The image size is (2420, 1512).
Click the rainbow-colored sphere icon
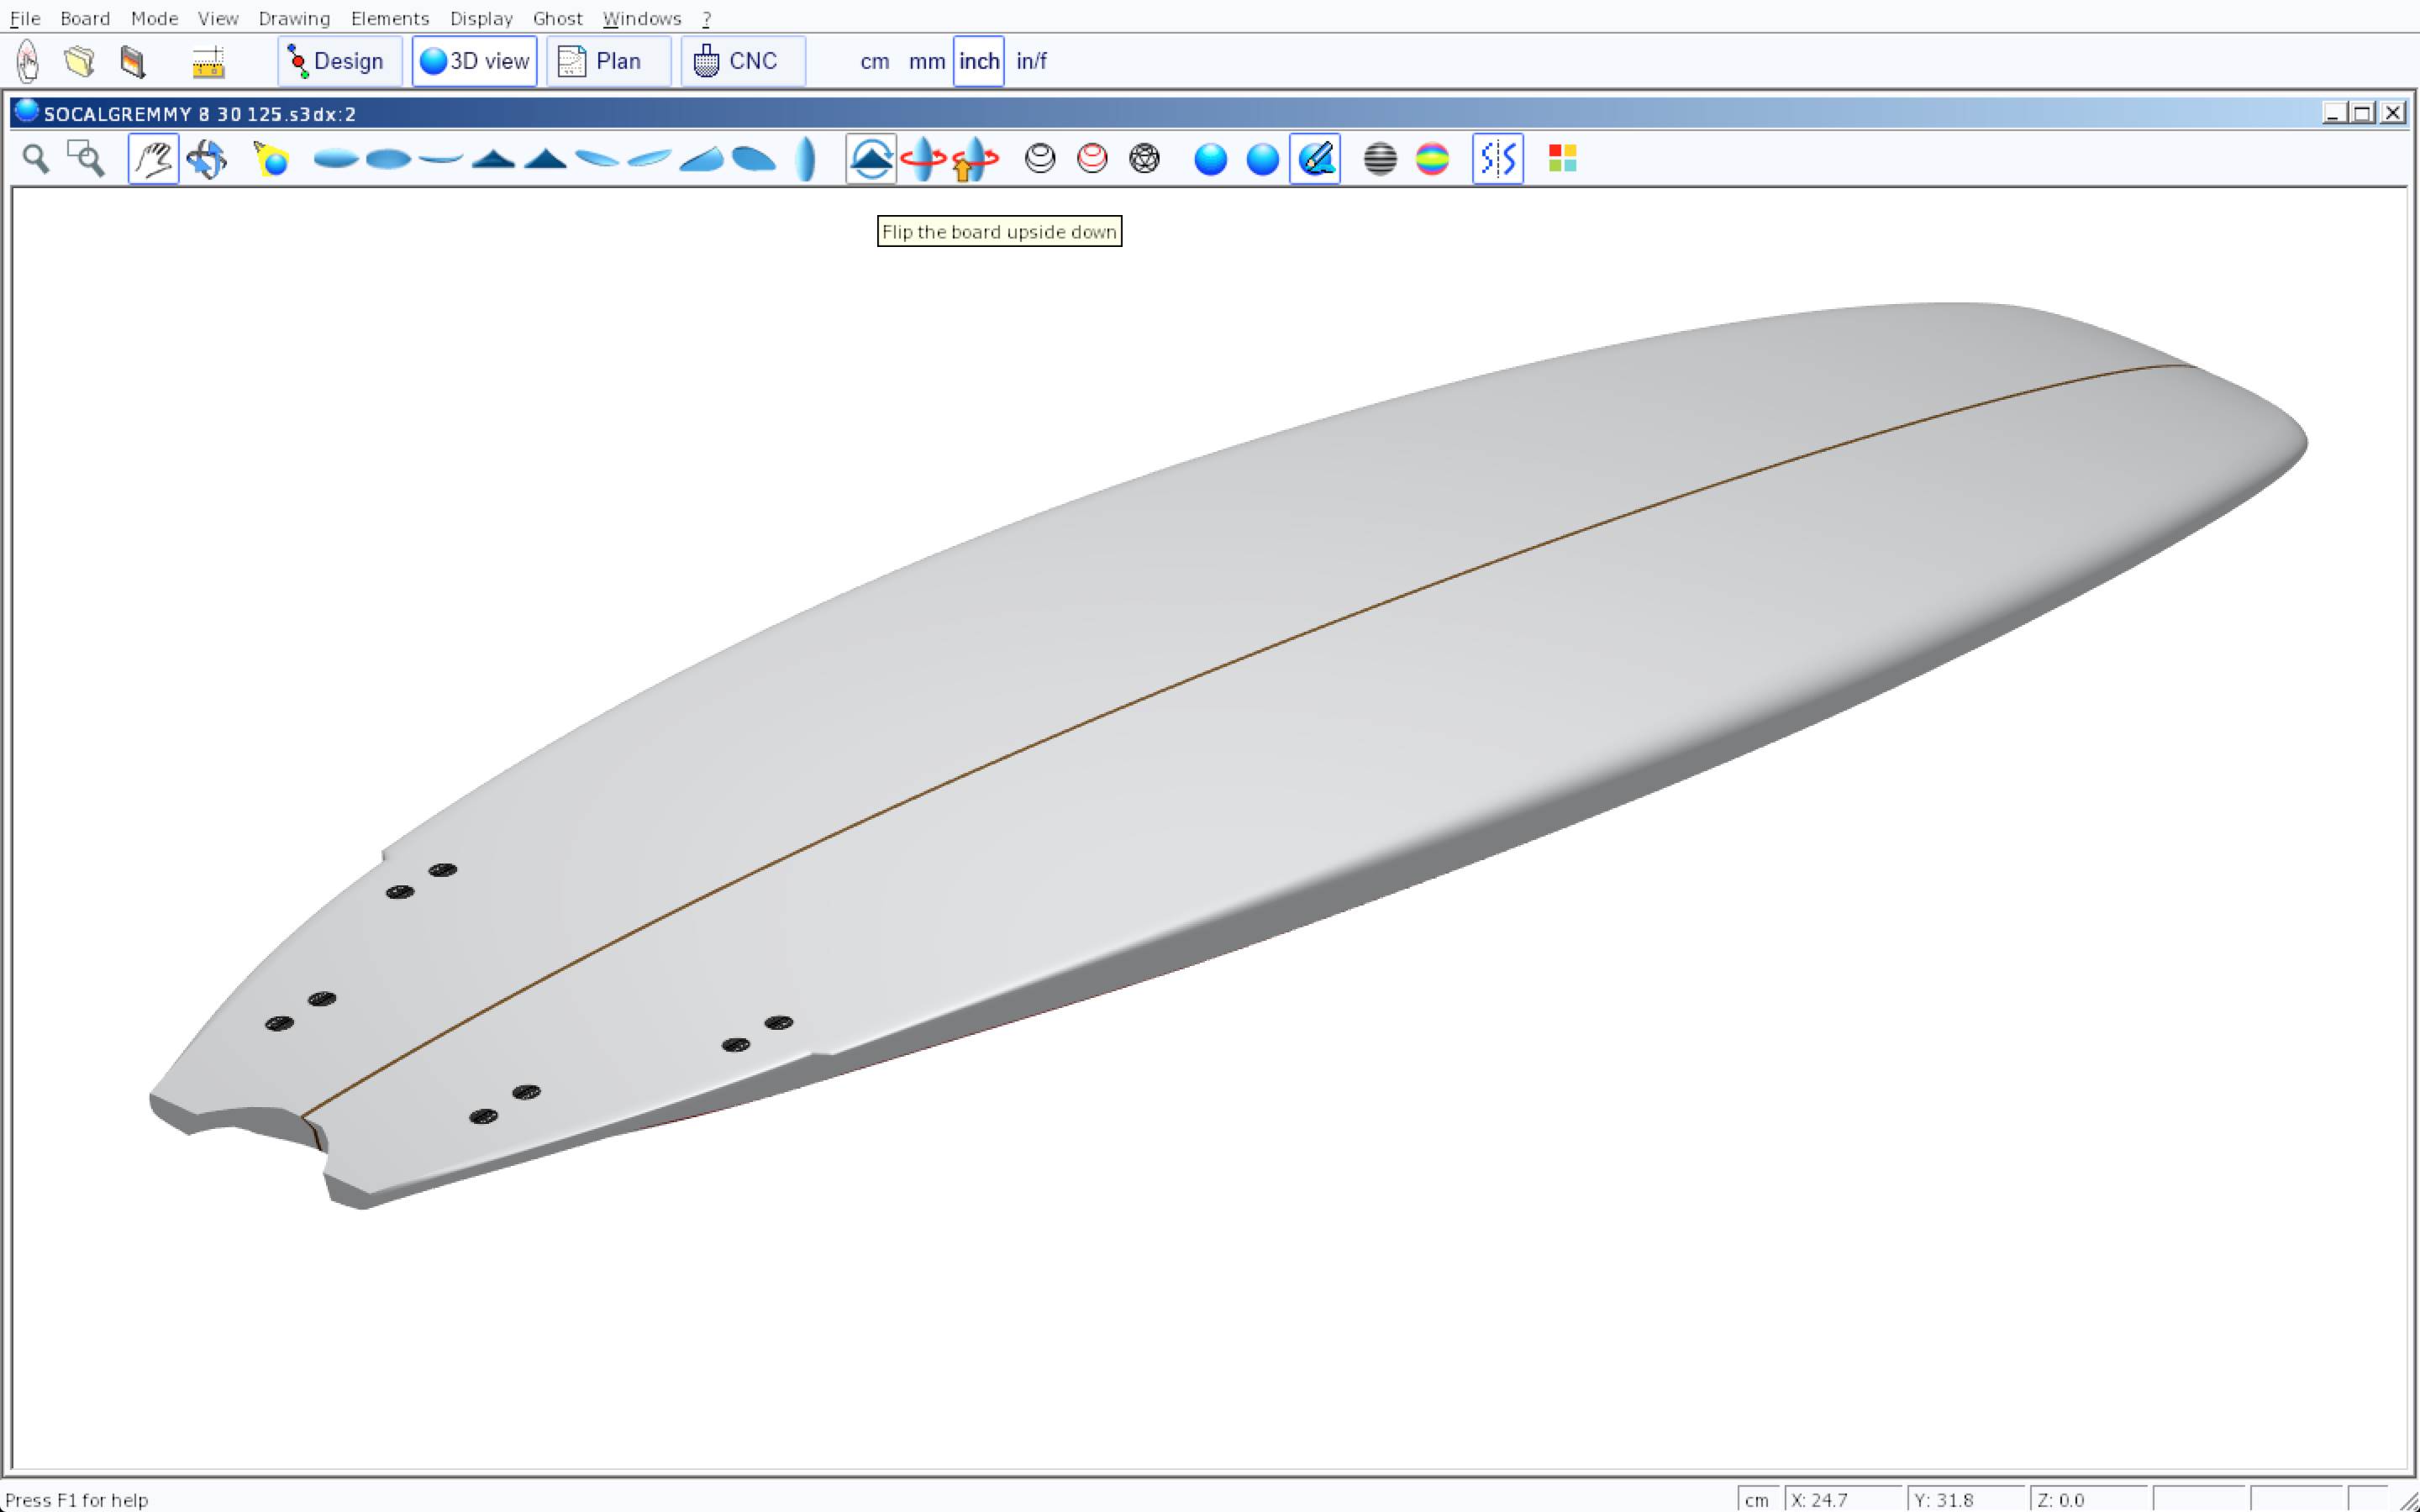click(1432, 159)
